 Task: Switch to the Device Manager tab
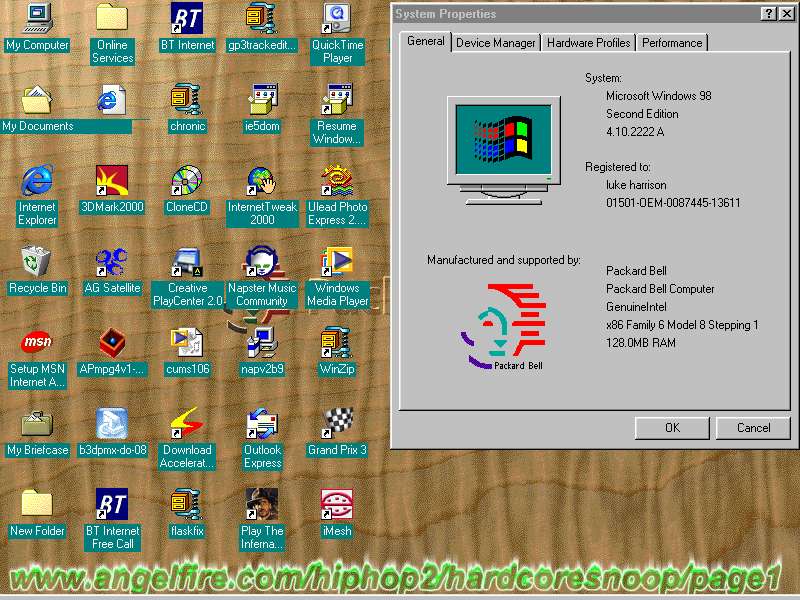click(496, 43)
